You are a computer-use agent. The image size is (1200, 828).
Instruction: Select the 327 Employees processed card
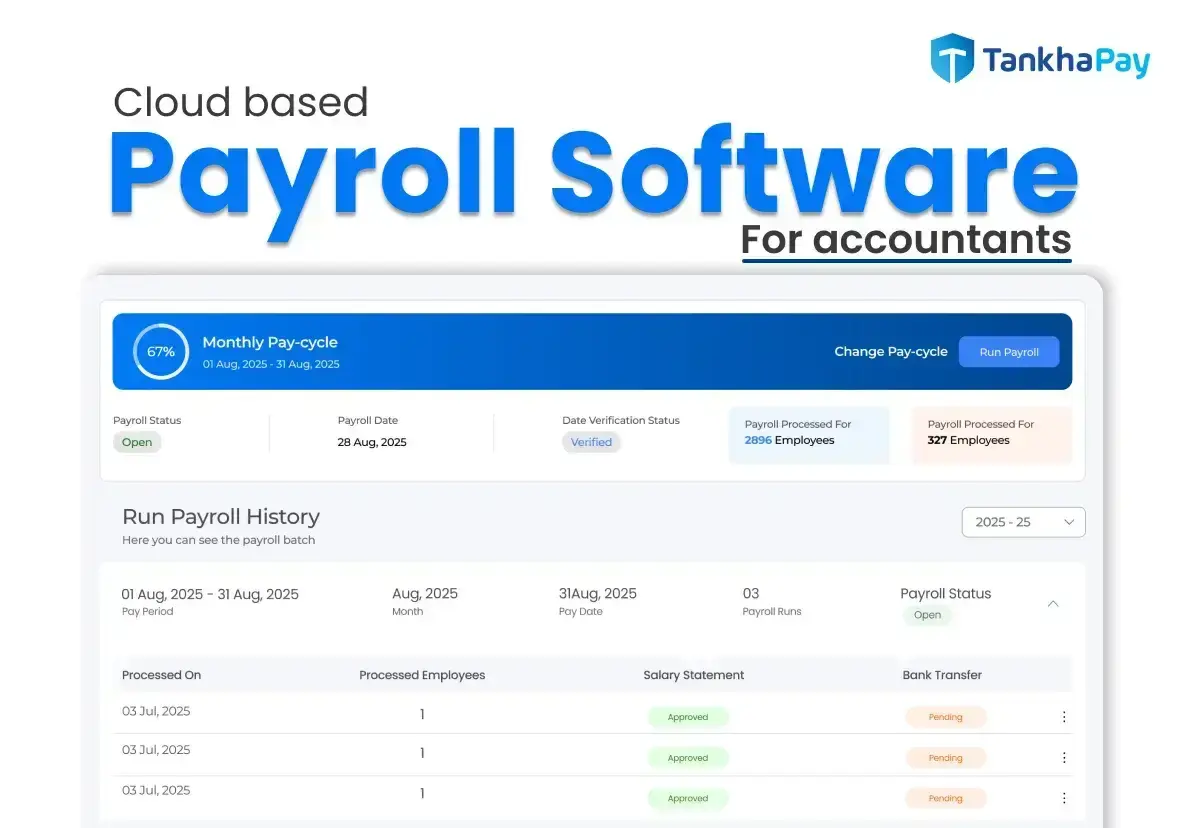(991, 434)
